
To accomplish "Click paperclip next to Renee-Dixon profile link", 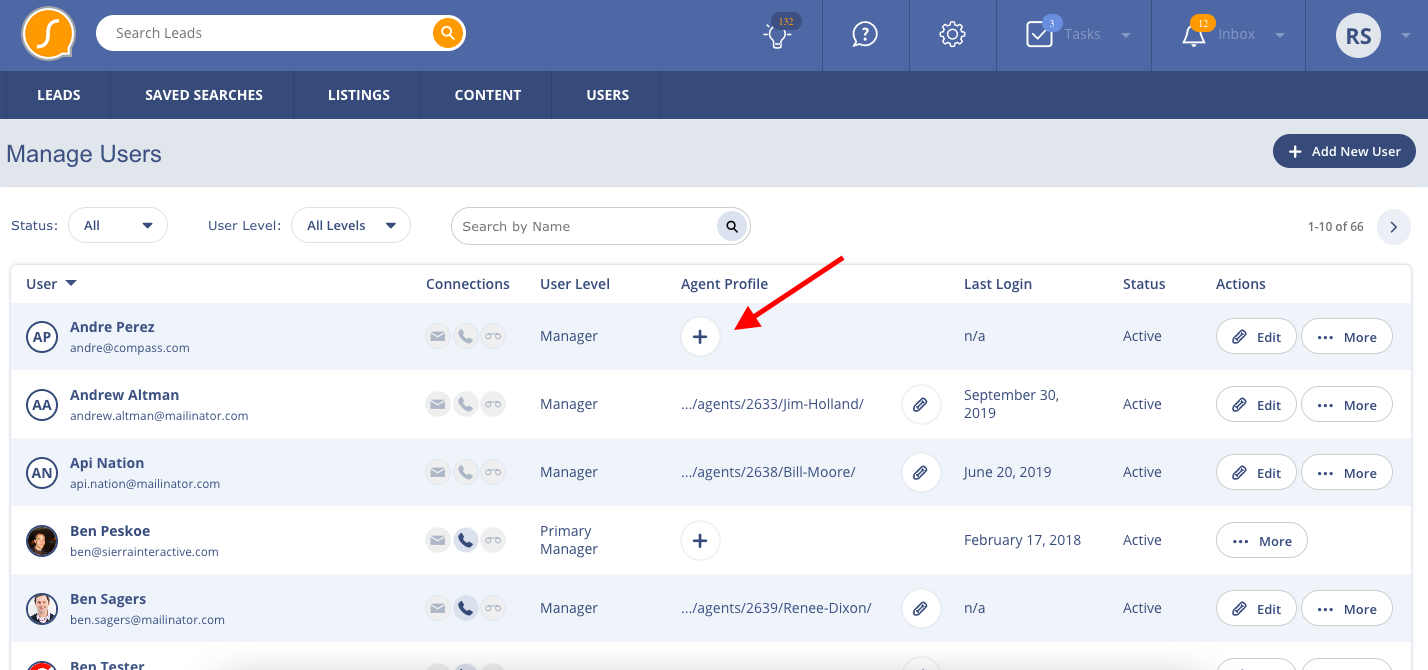I will click(921, 609).
